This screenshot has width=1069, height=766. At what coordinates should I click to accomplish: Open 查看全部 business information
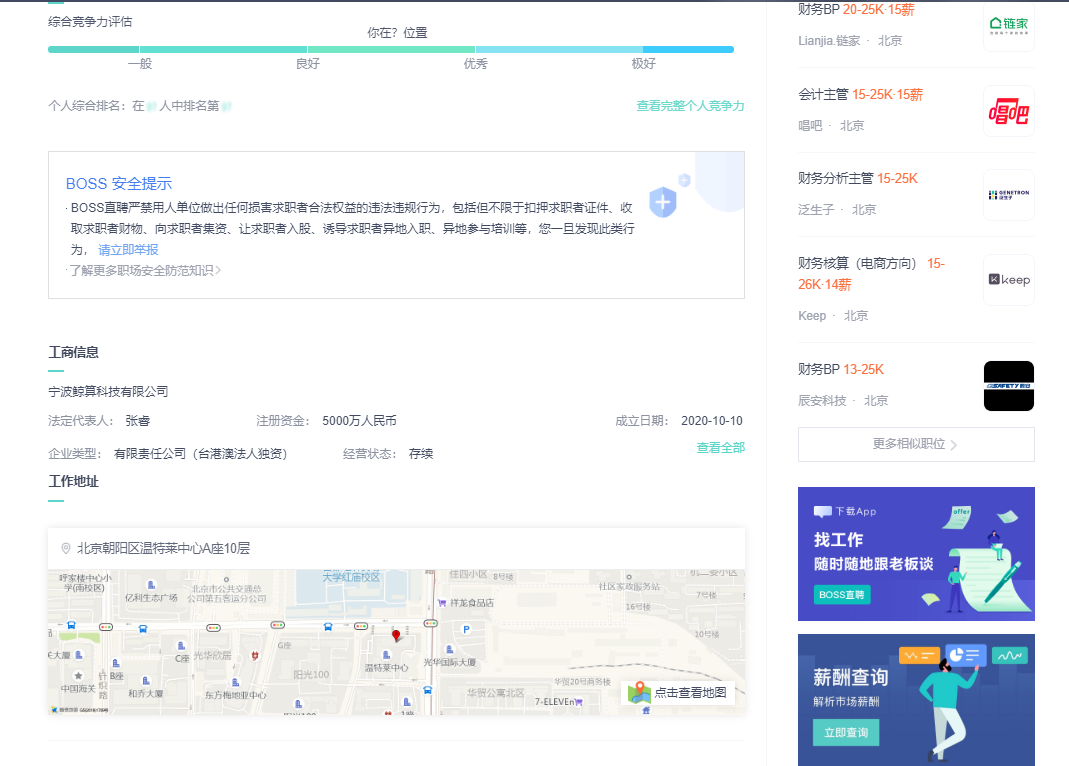pos(720,448)
